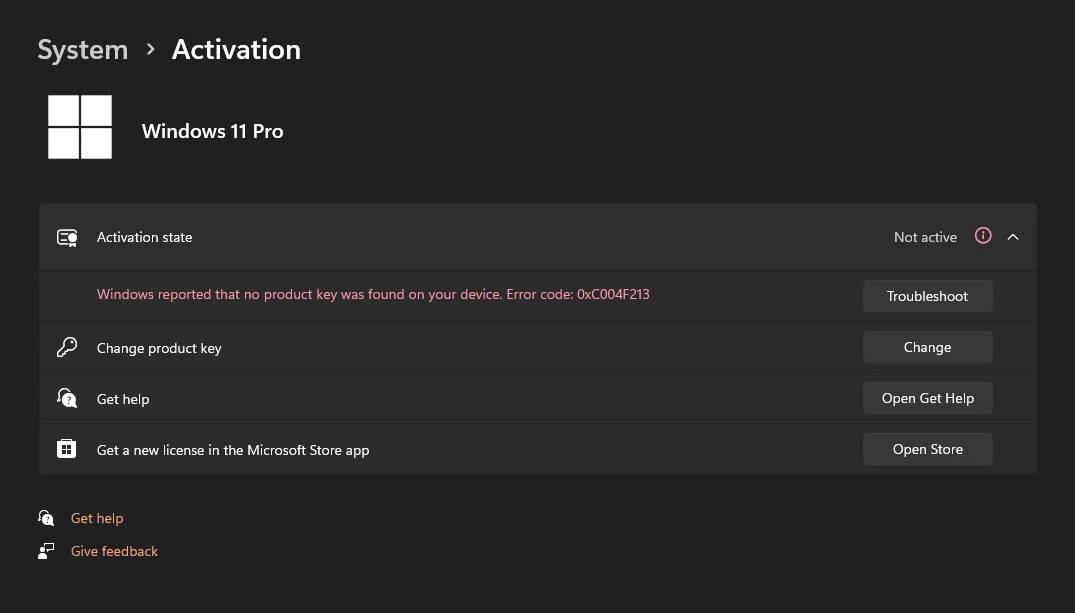Click Change button for product key
This screenshot has height=613, width=1075.
coord(927,347)
